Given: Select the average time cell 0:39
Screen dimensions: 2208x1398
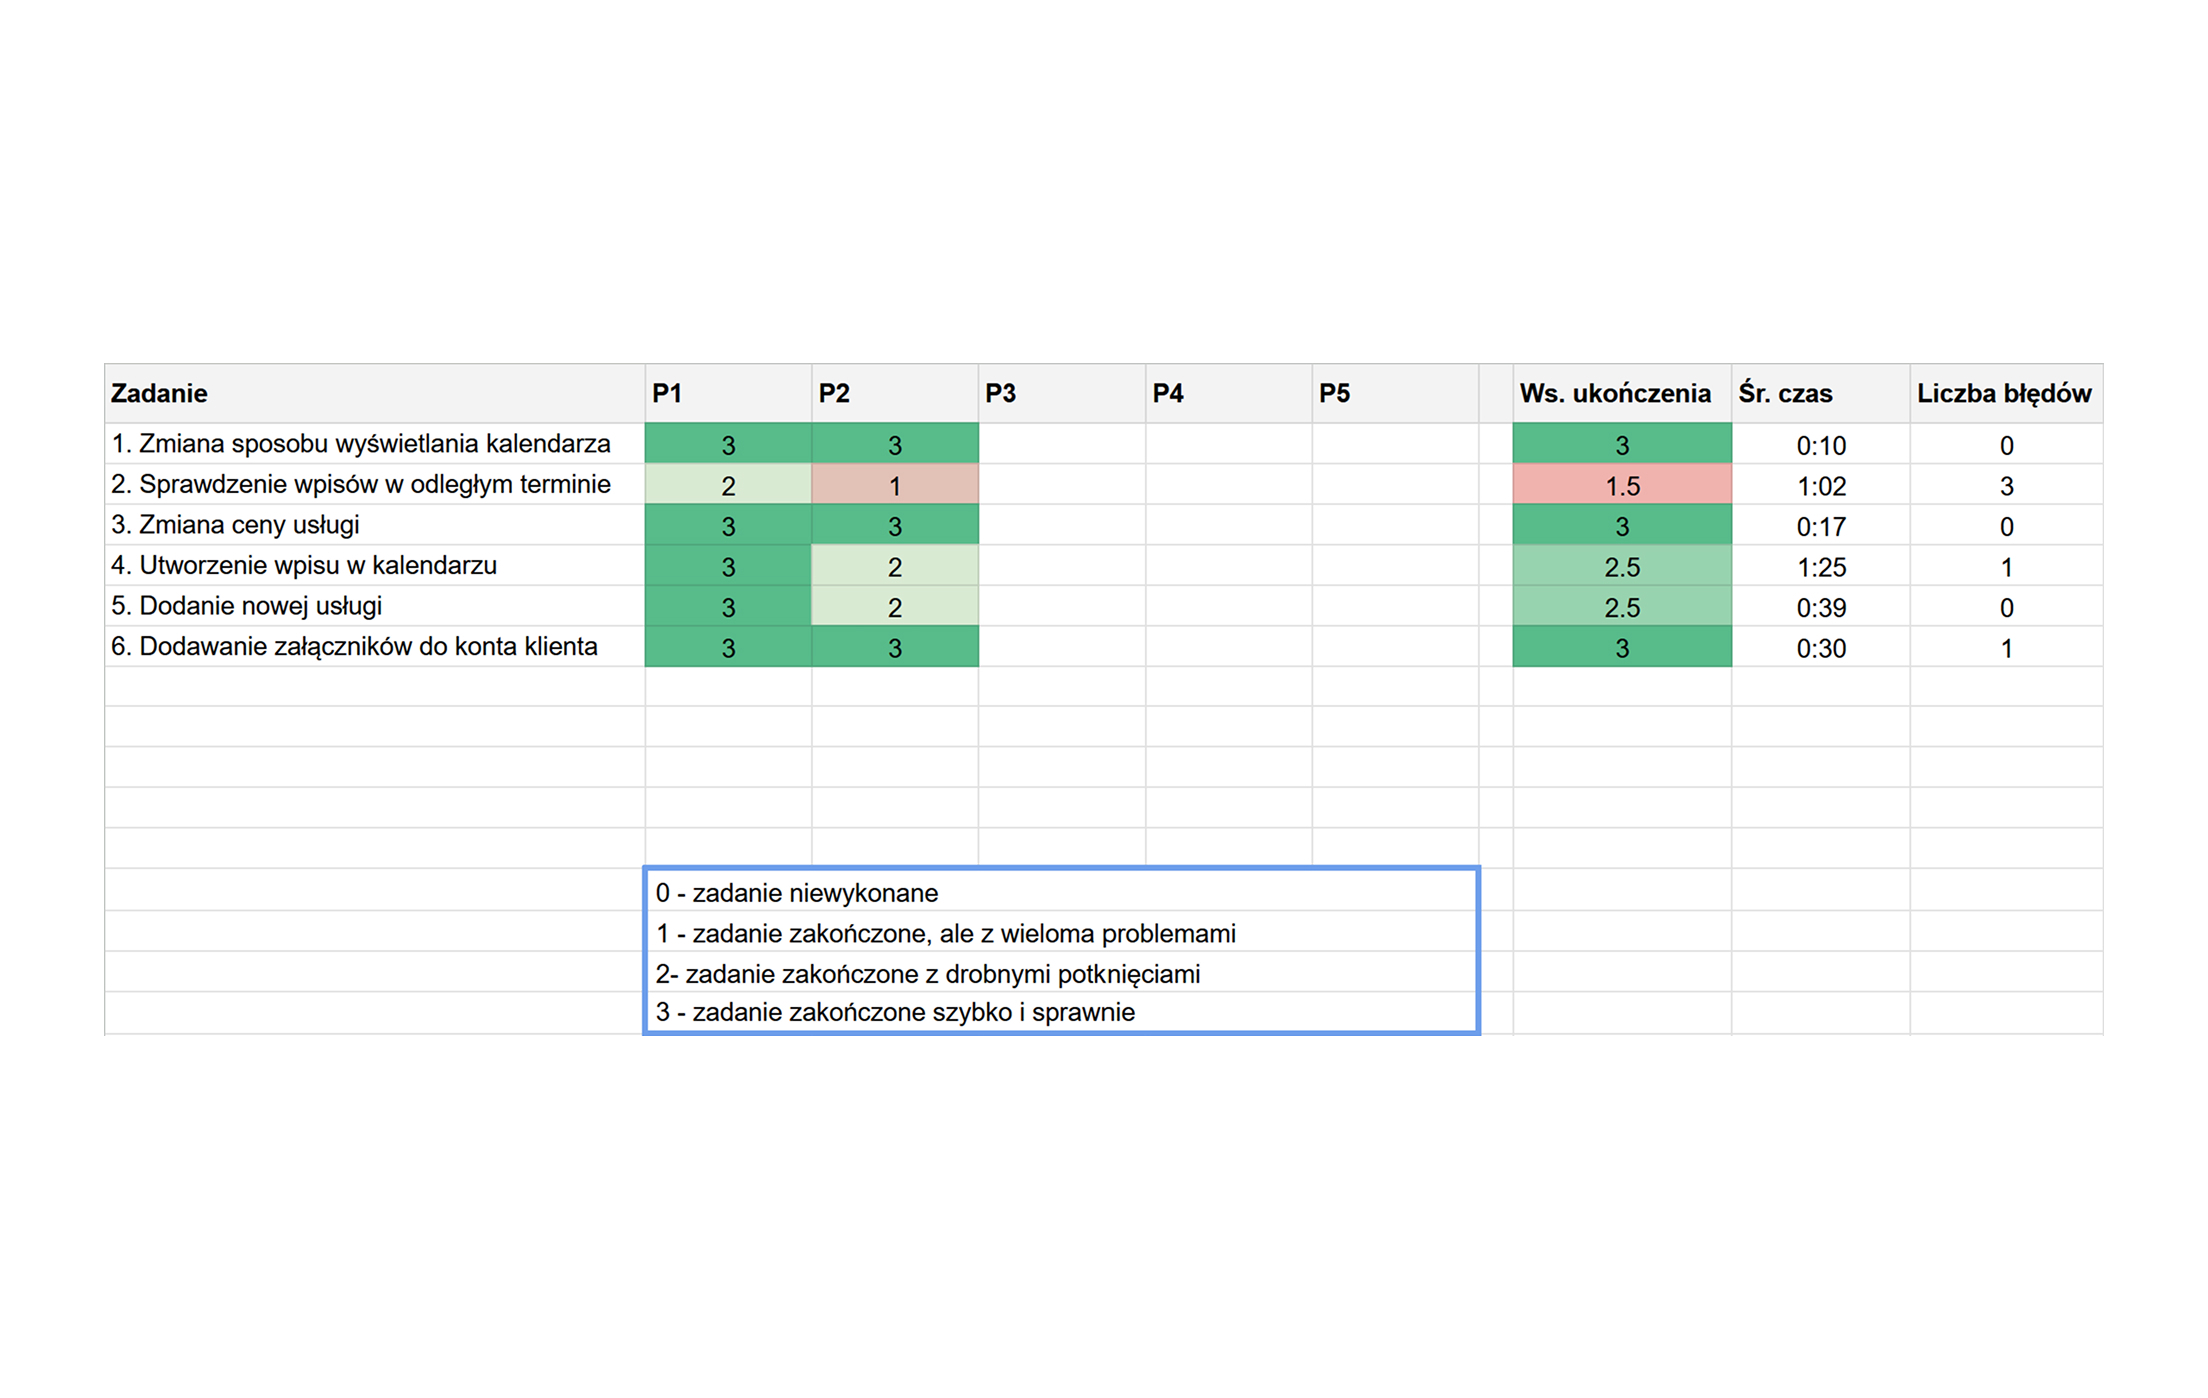Looking at the screenshot, I should (1820, 608).
